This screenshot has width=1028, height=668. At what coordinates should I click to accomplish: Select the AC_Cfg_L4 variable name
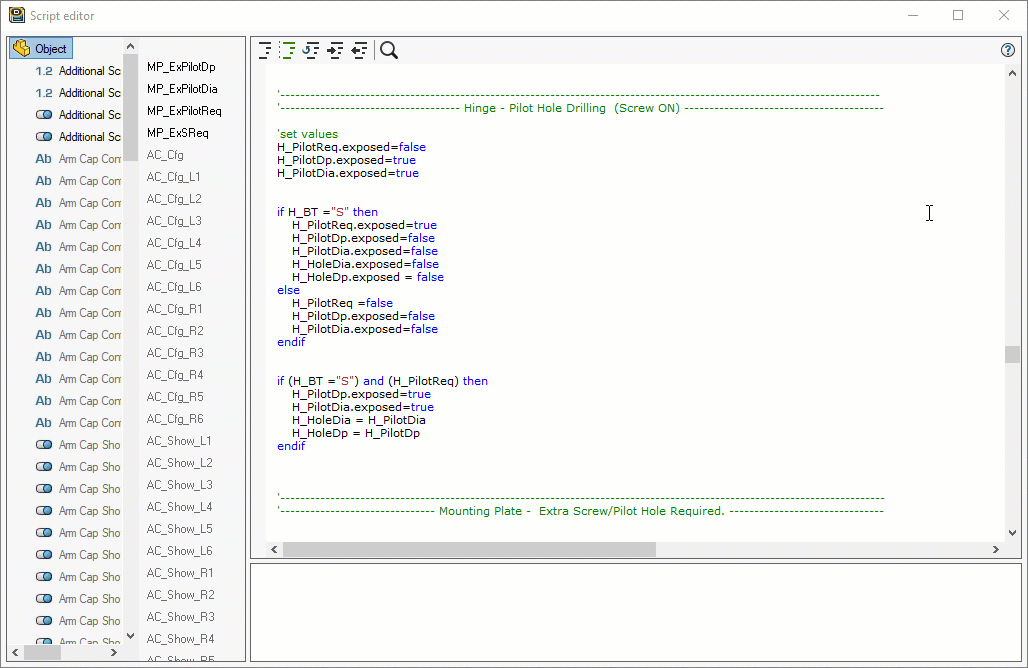[x=174, y=243]
